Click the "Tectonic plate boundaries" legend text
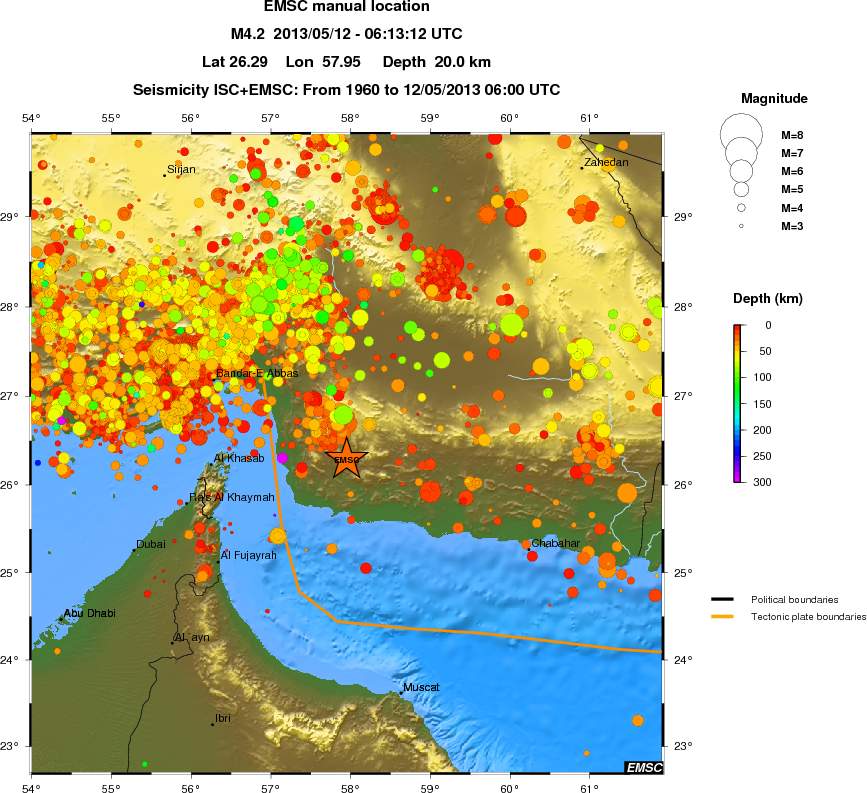 pyautogui.click(x=808, y=617)
